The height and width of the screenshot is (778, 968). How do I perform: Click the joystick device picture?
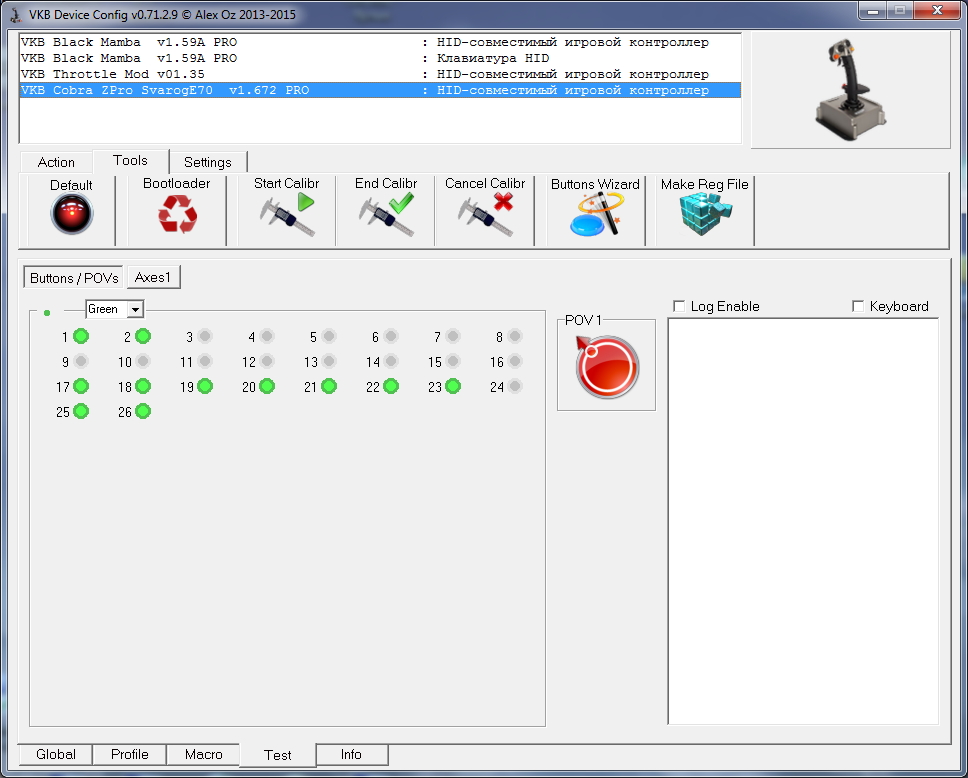pyautogui.click(x=850, y=90)
